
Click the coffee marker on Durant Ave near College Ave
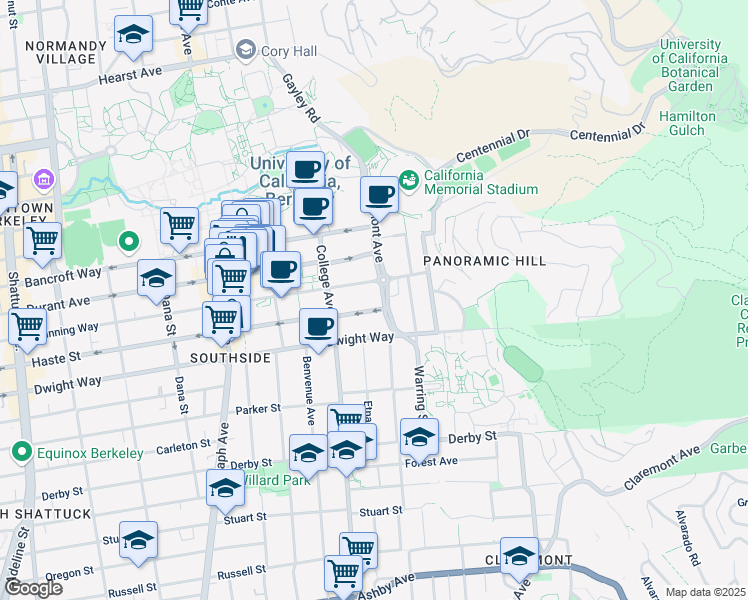(x=281, y=272)
